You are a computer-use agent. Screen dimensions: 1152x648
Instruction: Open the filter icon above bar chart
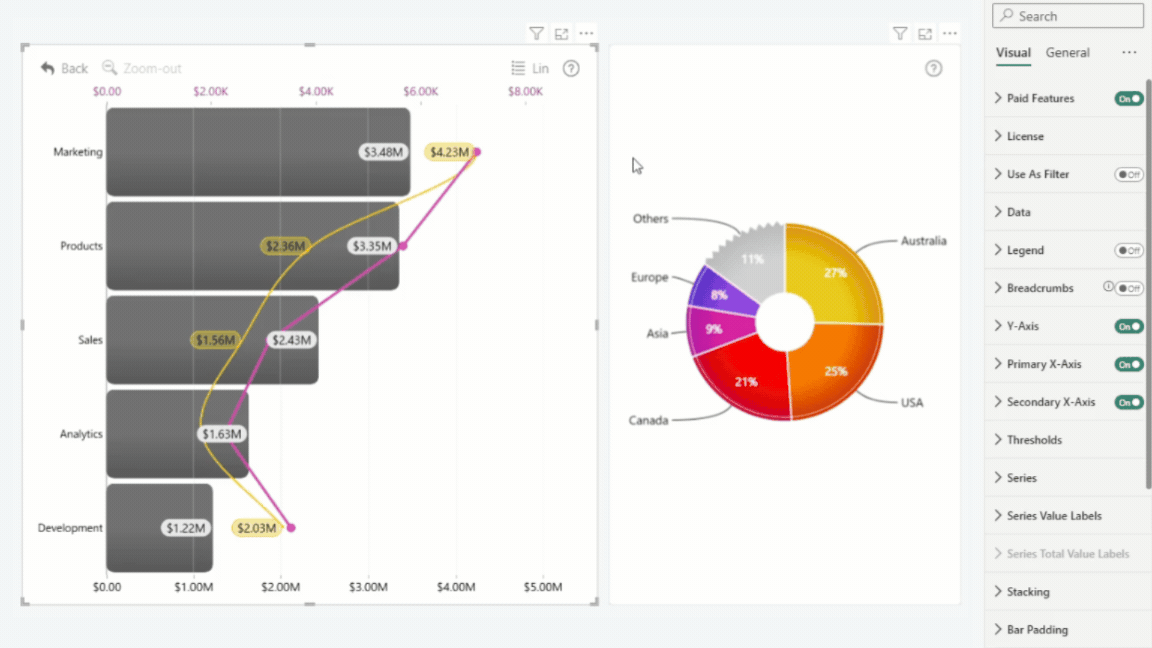coord(536,34)
